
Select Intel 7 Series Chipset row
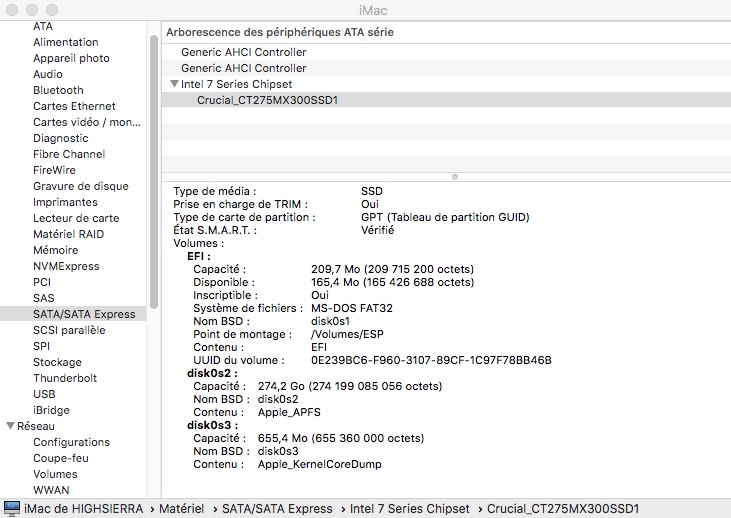446,84
